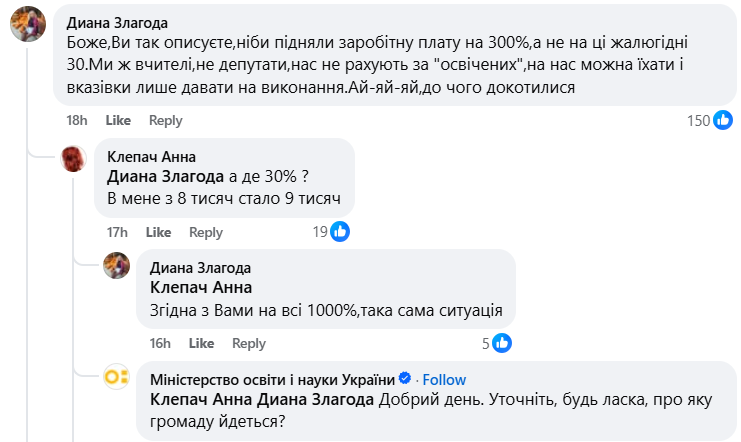This screenshot has width=741, height=442.
Task: Reply to the comment posted 18h ago
Action: pyautogui.click(x=166, y=121)
